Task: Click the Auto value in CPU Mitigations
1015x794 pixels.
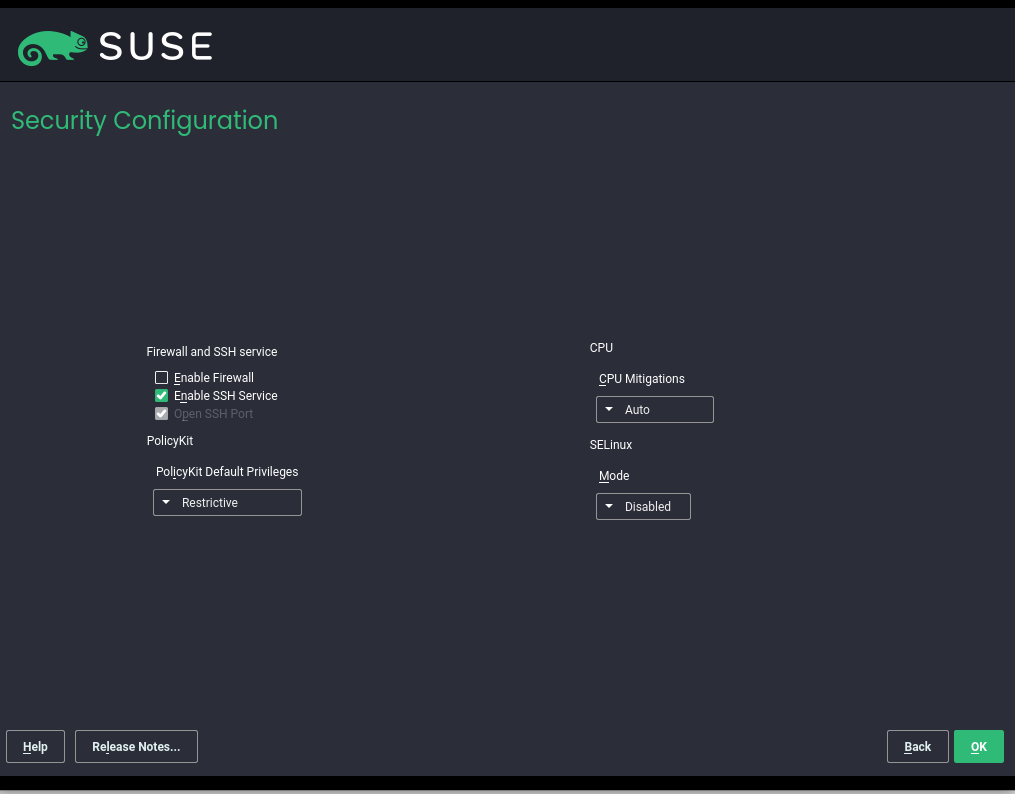Action: [x=637, y=409]
